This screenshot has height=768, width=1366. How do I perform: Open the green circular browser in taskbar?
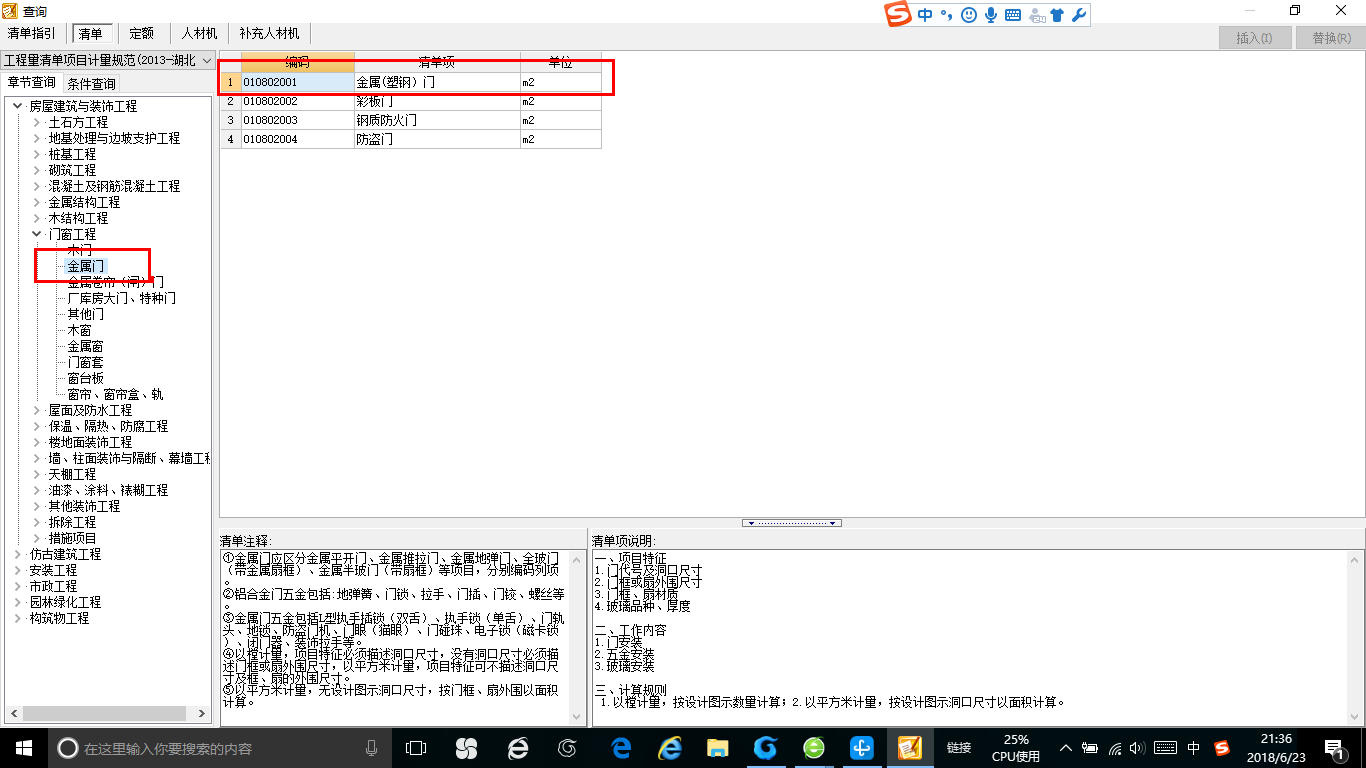click(x=813, y=747)
